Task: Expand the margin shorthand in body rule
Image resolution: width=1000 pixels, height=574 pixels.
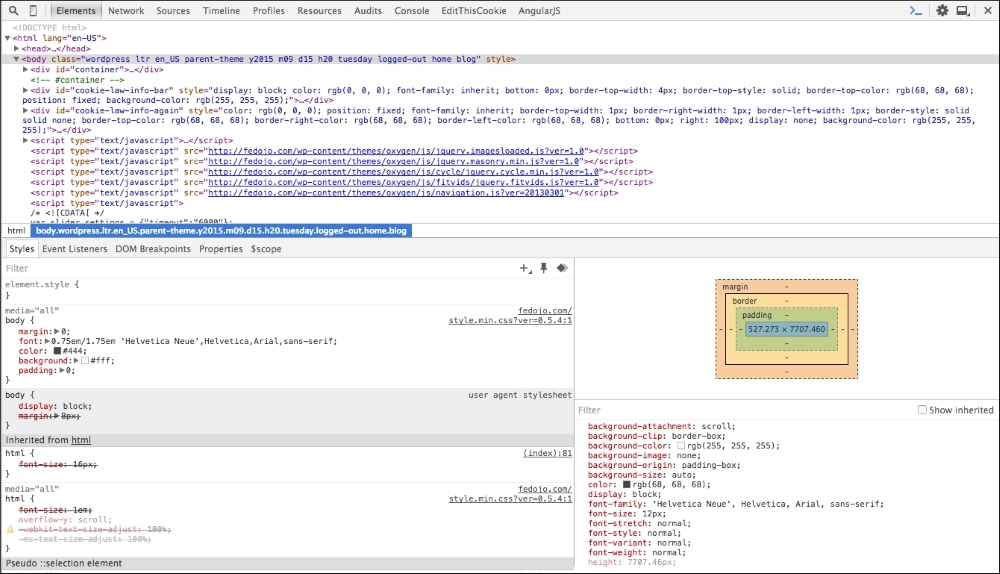Action: pyautogui.click(x=57, y=332)
